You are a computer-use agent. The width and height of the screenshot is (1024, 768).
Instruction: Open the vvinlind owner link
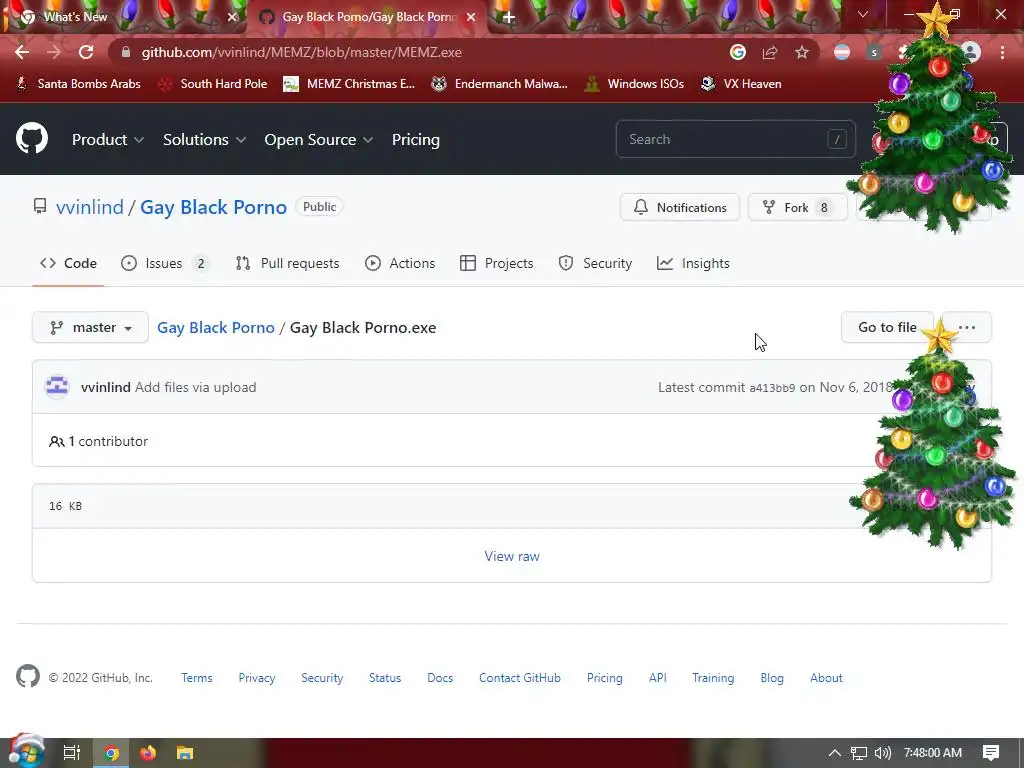coord(89,207)
